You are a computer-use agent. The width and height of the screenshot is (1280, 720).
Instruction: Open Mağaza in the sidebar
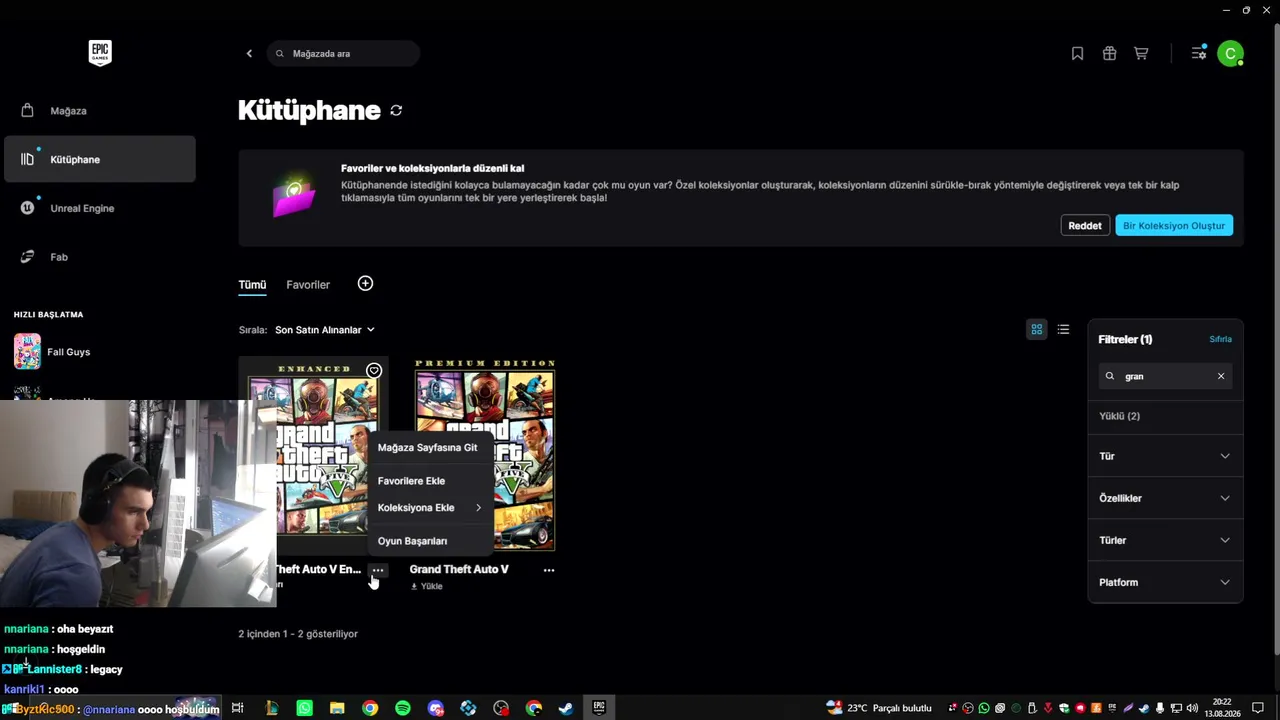coord(100,111)
